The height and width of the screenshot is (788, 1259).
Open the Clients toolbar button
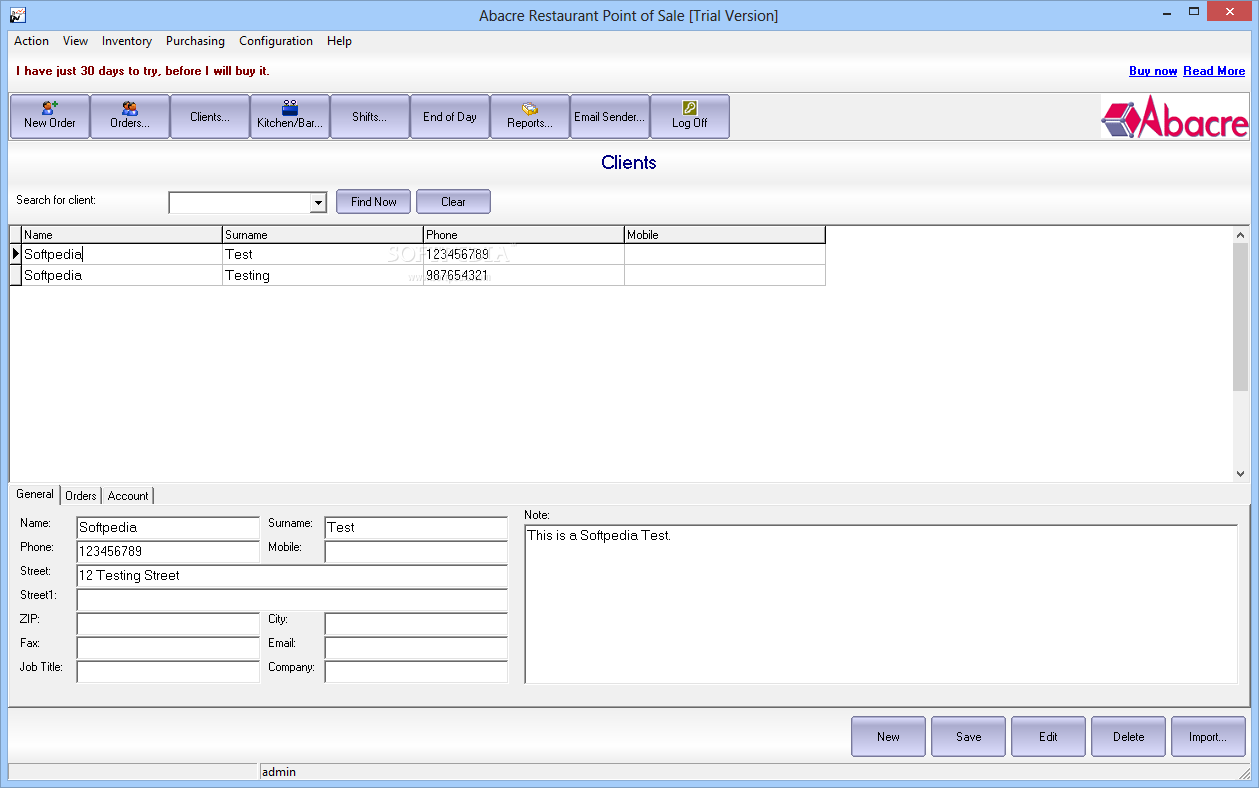click(210, 116)
